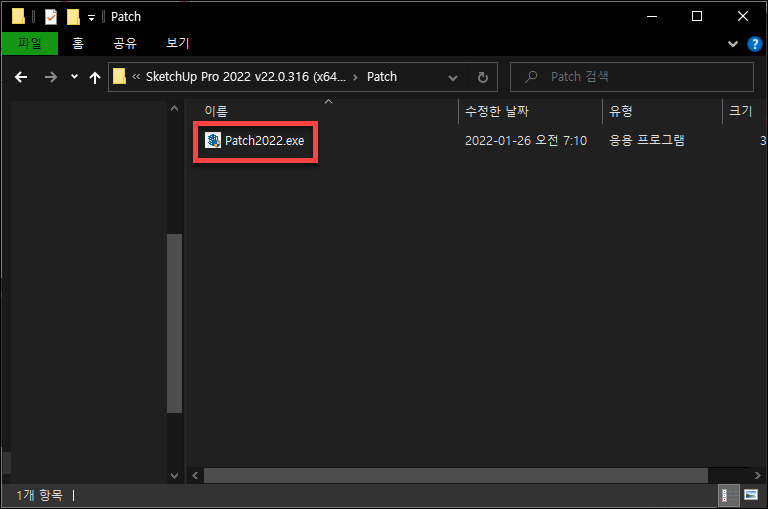The width and height of the screenshot is (768, 509).
Task: Expand the ribbon with the chevron
Action: [733, 44]
